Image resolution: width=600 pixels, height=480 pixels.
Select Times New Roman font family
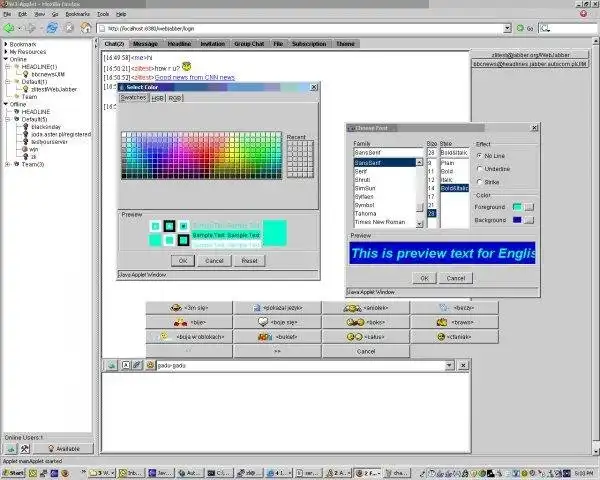coord(385,222)
